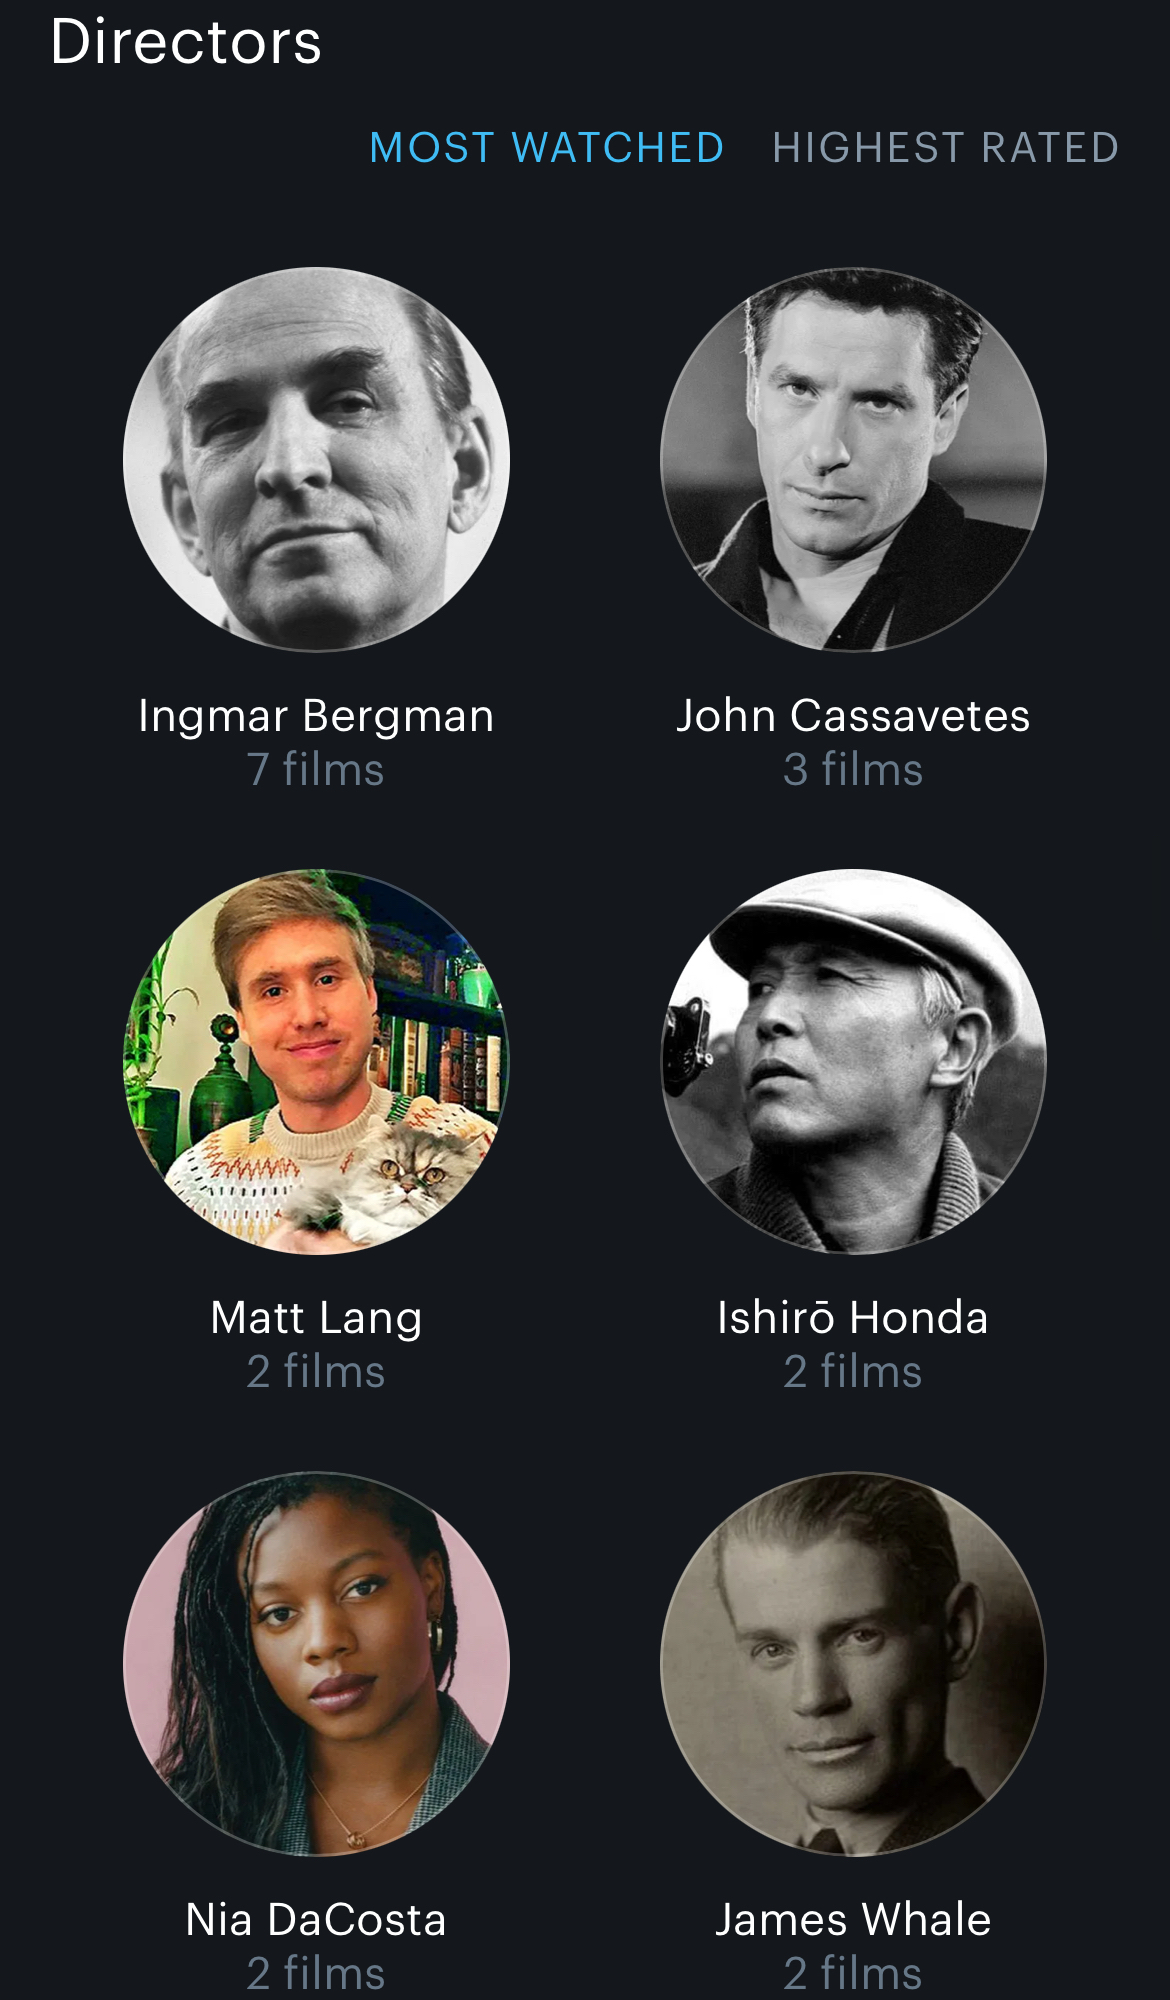Open the Matt Lang name label

click(316, 1318)
